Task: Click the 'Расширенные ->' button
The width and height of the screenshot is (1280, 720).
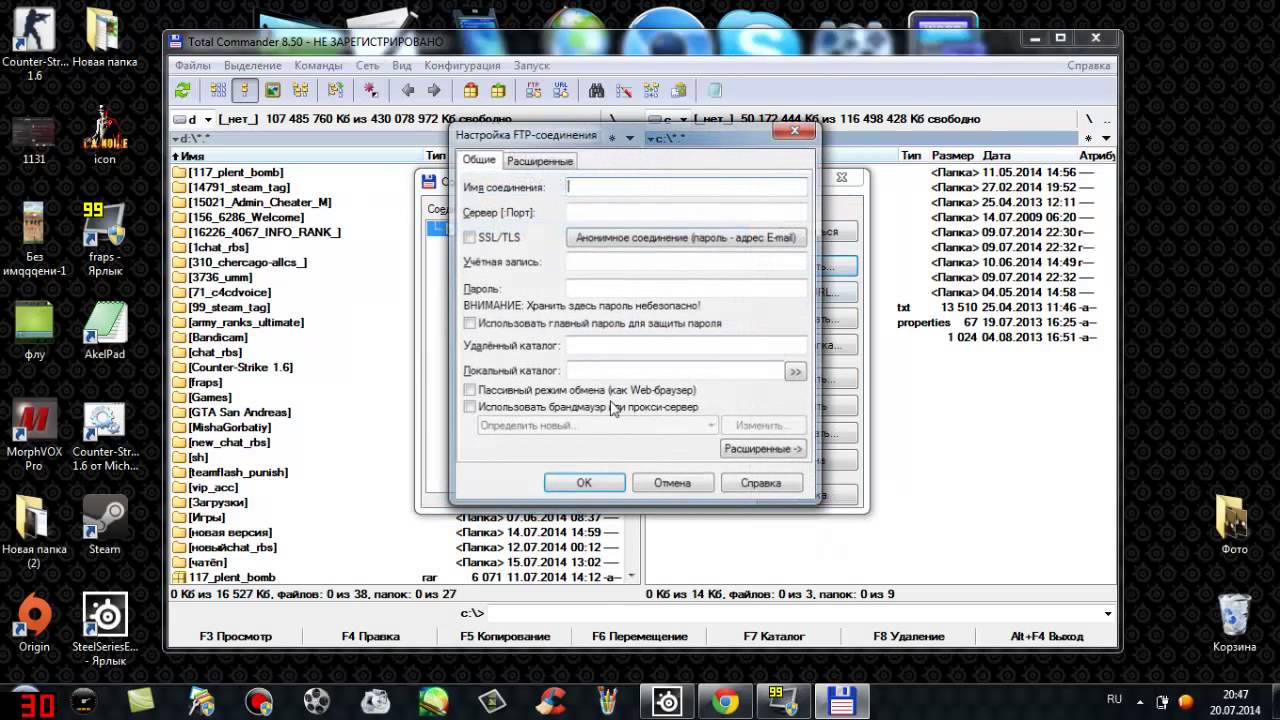Action: pyautogui.click(x=763, y=449)
